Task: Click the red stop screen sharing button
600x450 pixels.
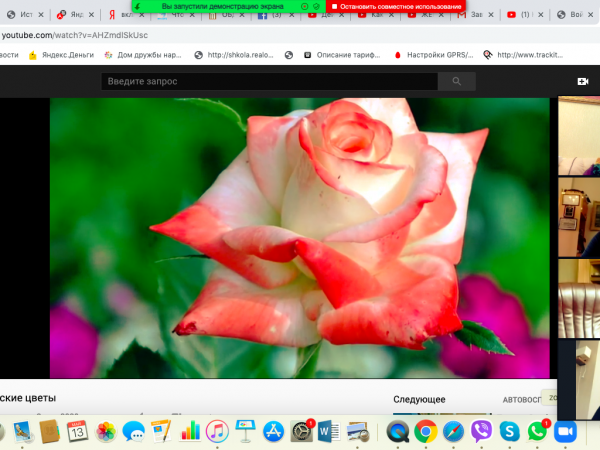Action: (x=397, y=6)
